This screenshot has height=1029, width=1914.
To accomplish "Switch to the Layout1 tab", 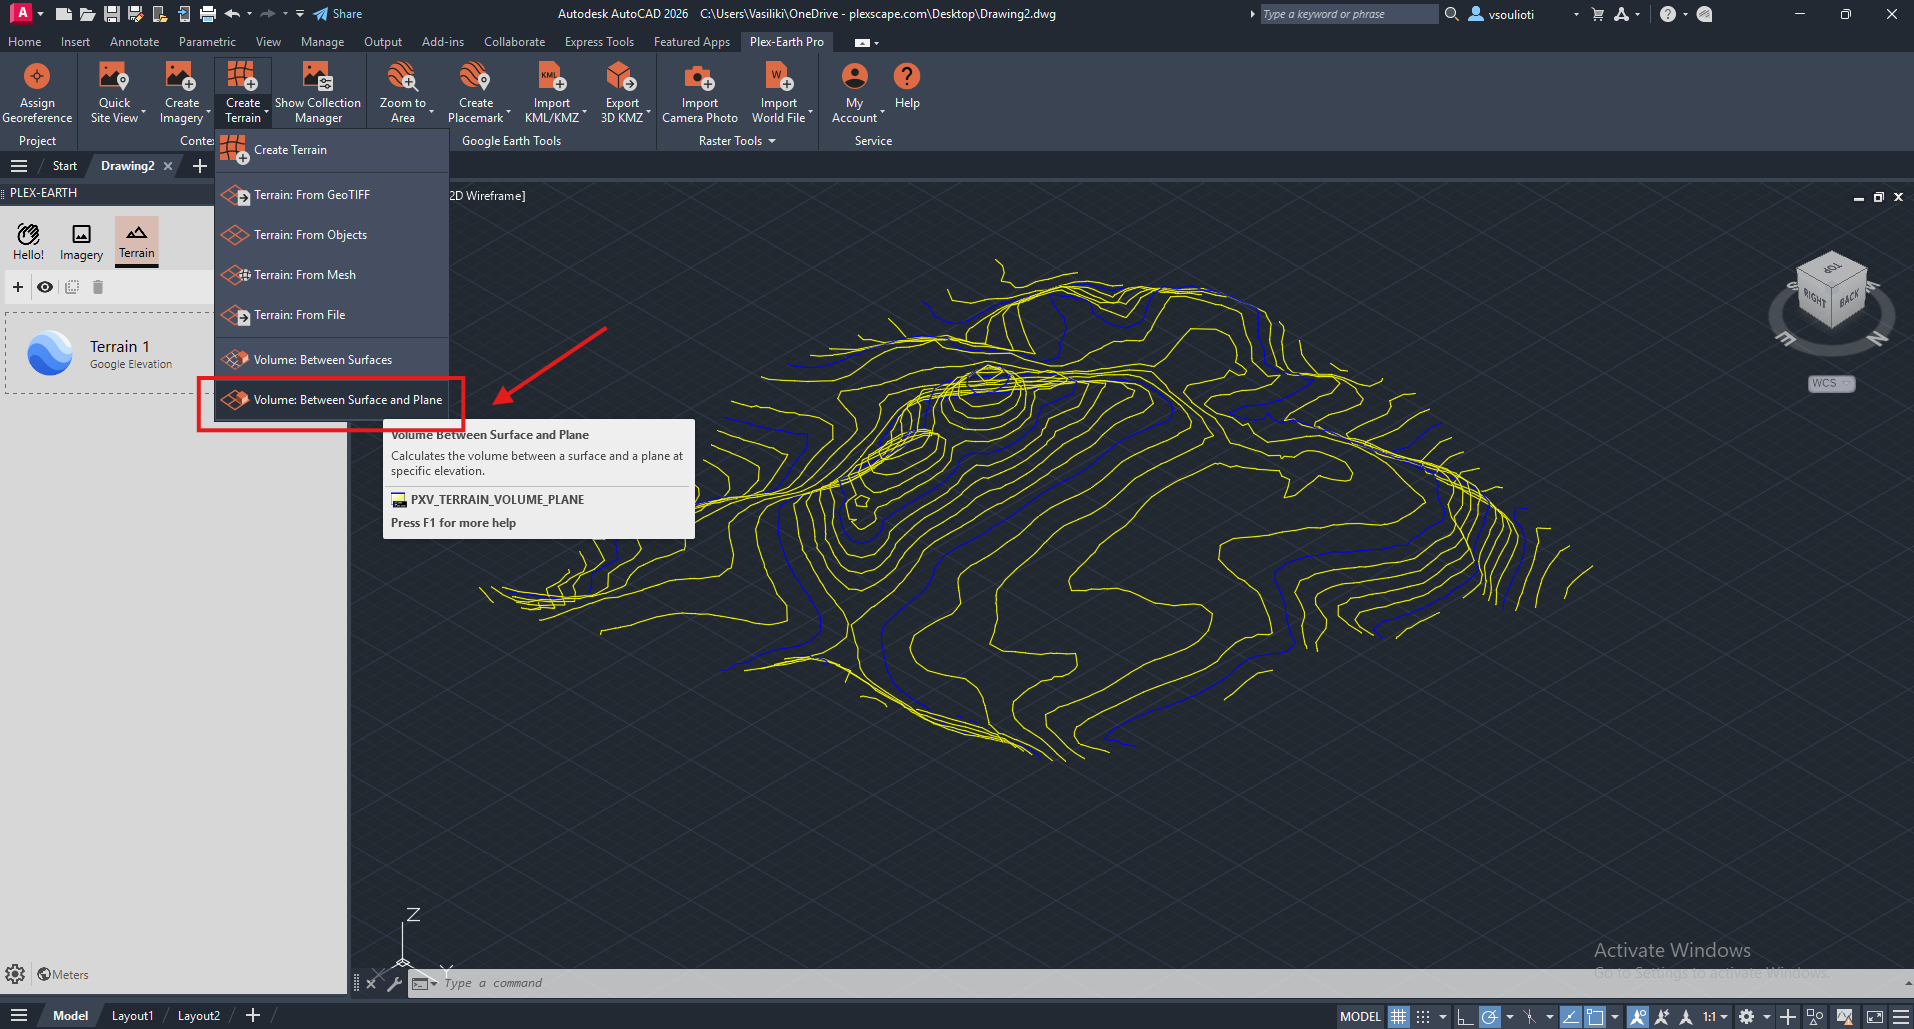I will 132,1016.
